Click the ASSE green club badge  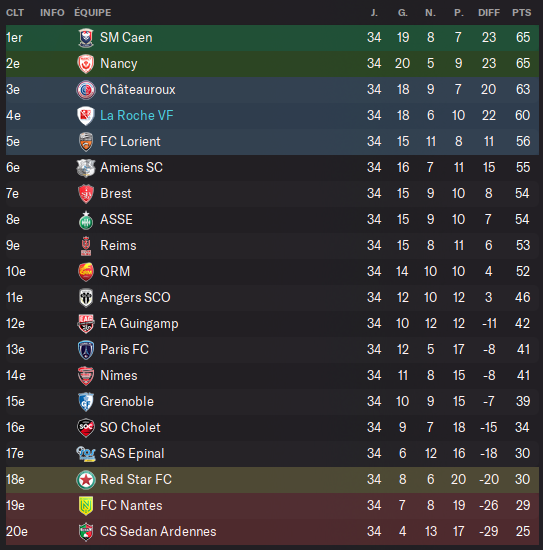[86, 220]
